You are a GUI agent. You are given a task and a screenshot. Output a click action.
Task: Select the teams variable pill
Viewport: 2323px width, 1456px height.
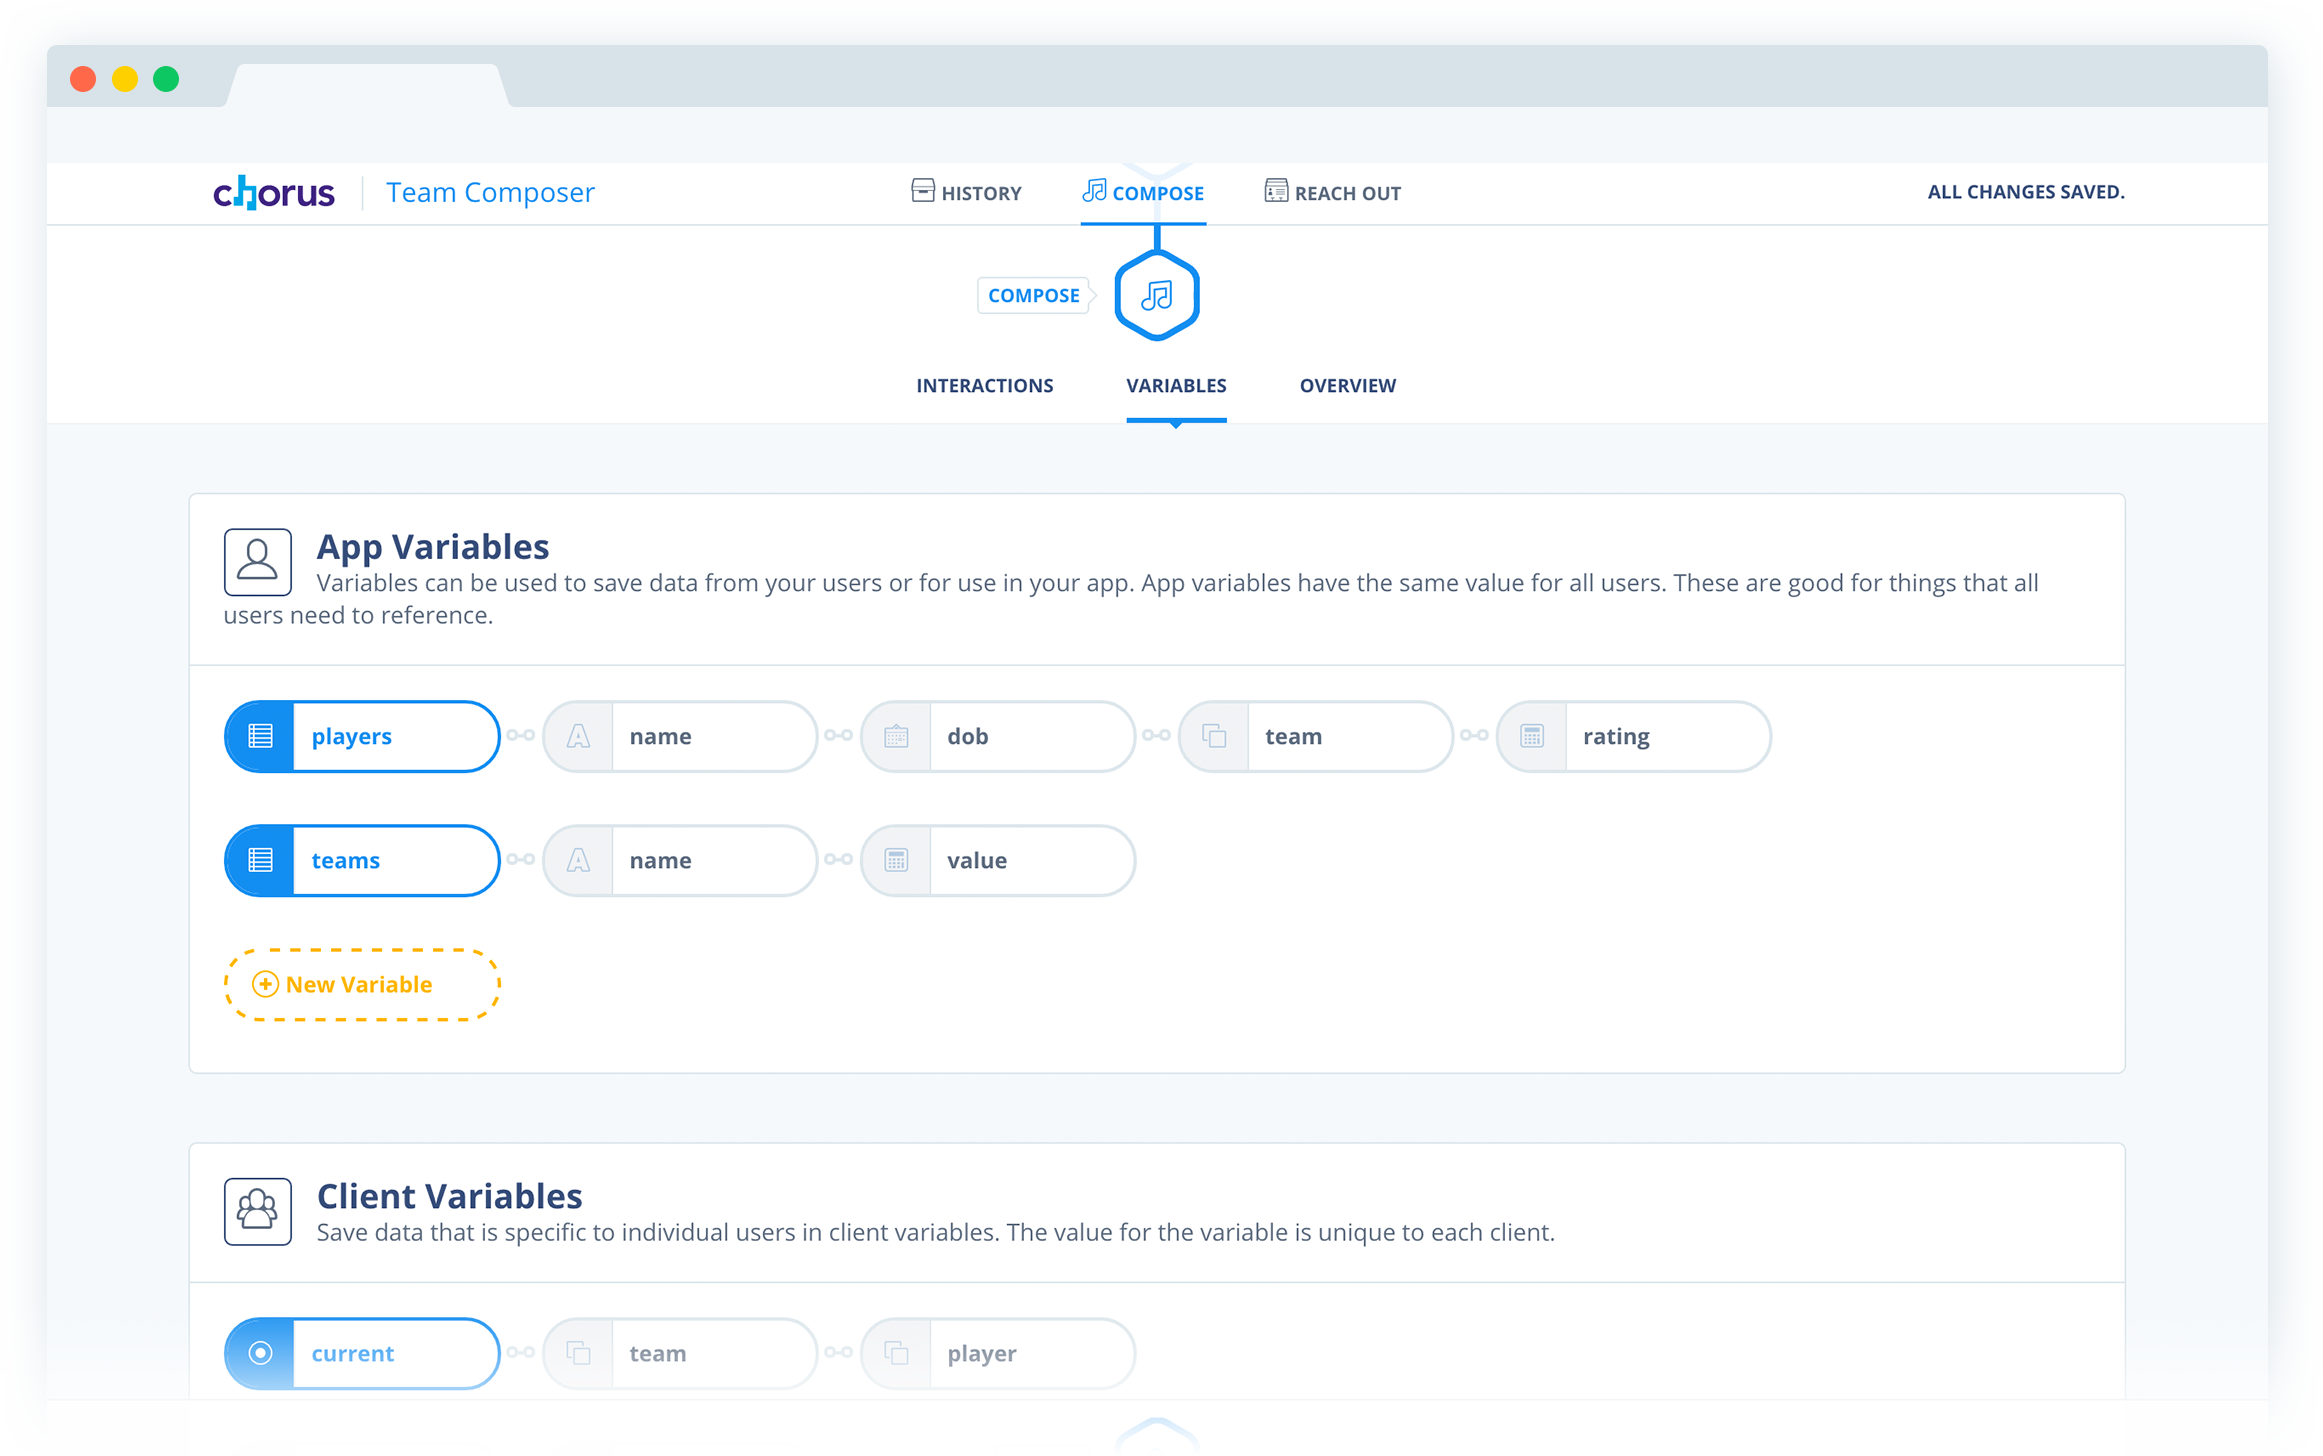pos(393,860)
